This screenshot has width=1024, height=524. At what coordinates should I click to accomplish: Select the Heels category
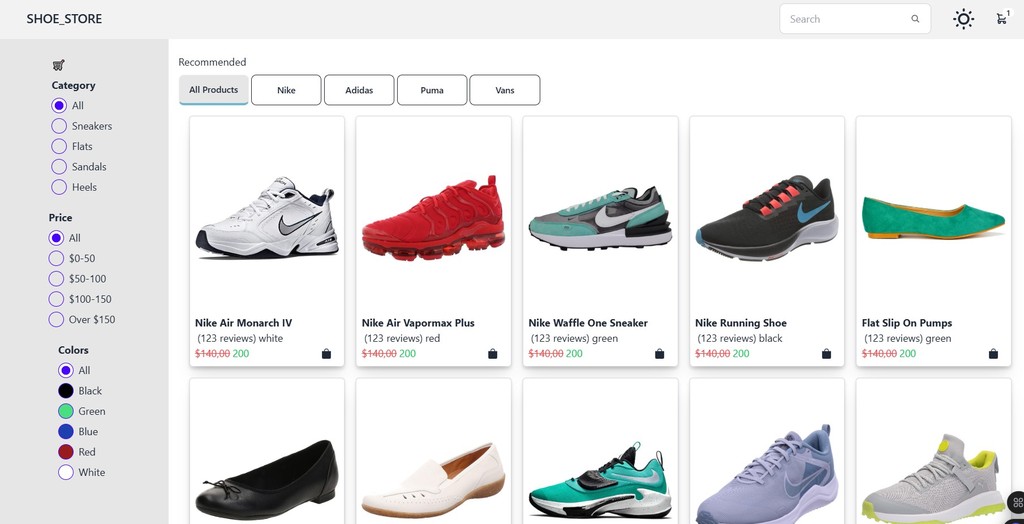(x=59, y=187)
